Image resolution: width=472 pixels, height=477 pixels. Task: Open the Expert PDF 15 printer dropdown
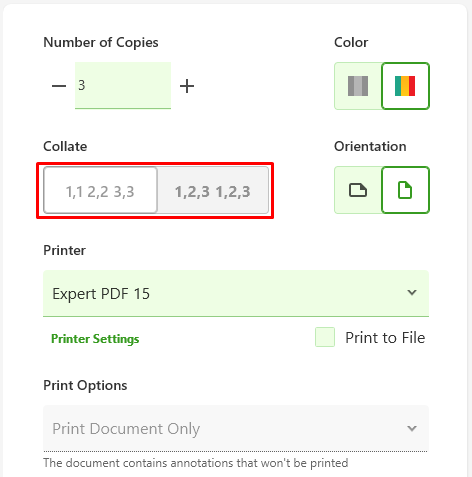236,293
